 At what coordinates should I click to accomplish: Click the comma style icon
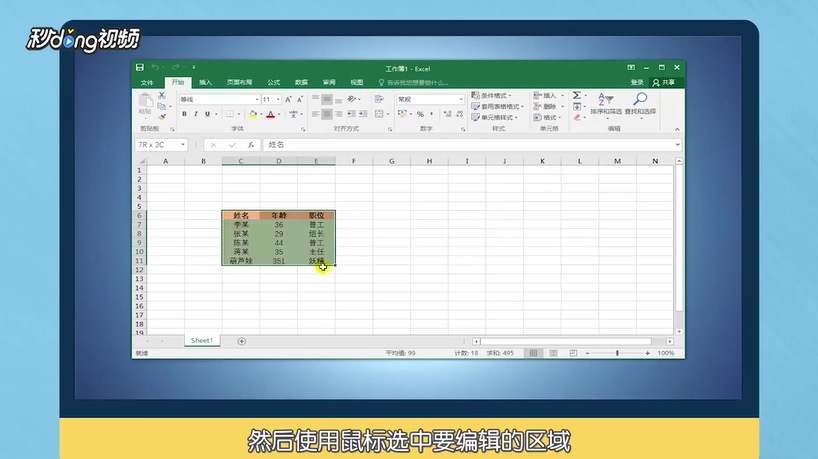tap(431, 114)
